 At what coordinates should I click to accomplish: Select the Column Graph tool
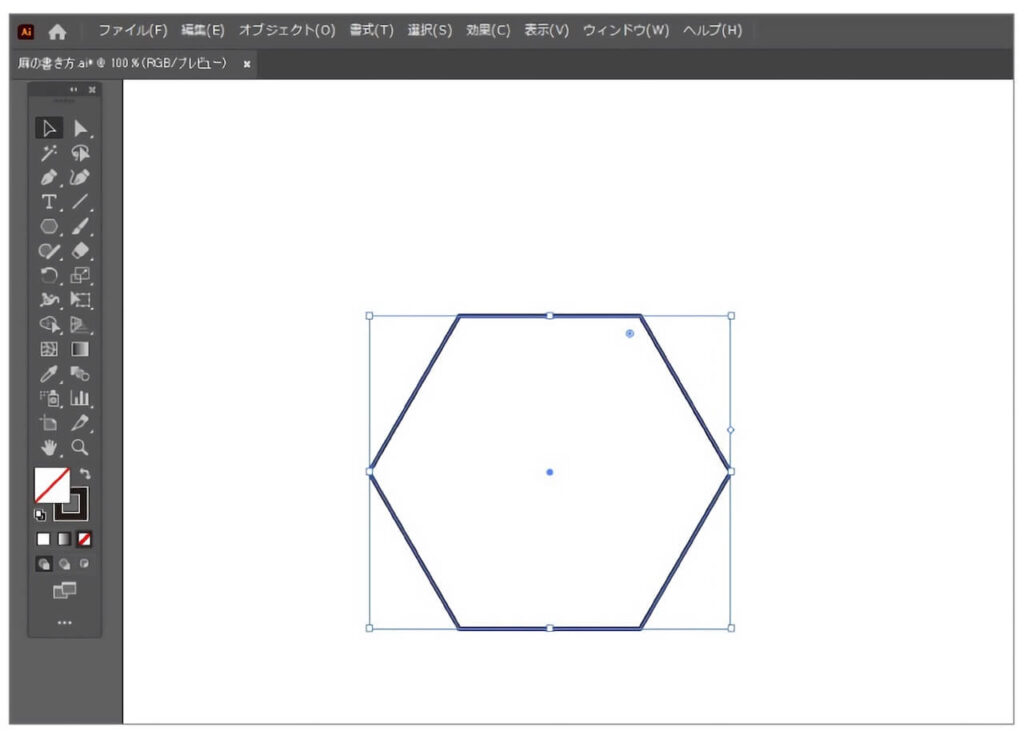pyautogui.click(x=80, y=399)
